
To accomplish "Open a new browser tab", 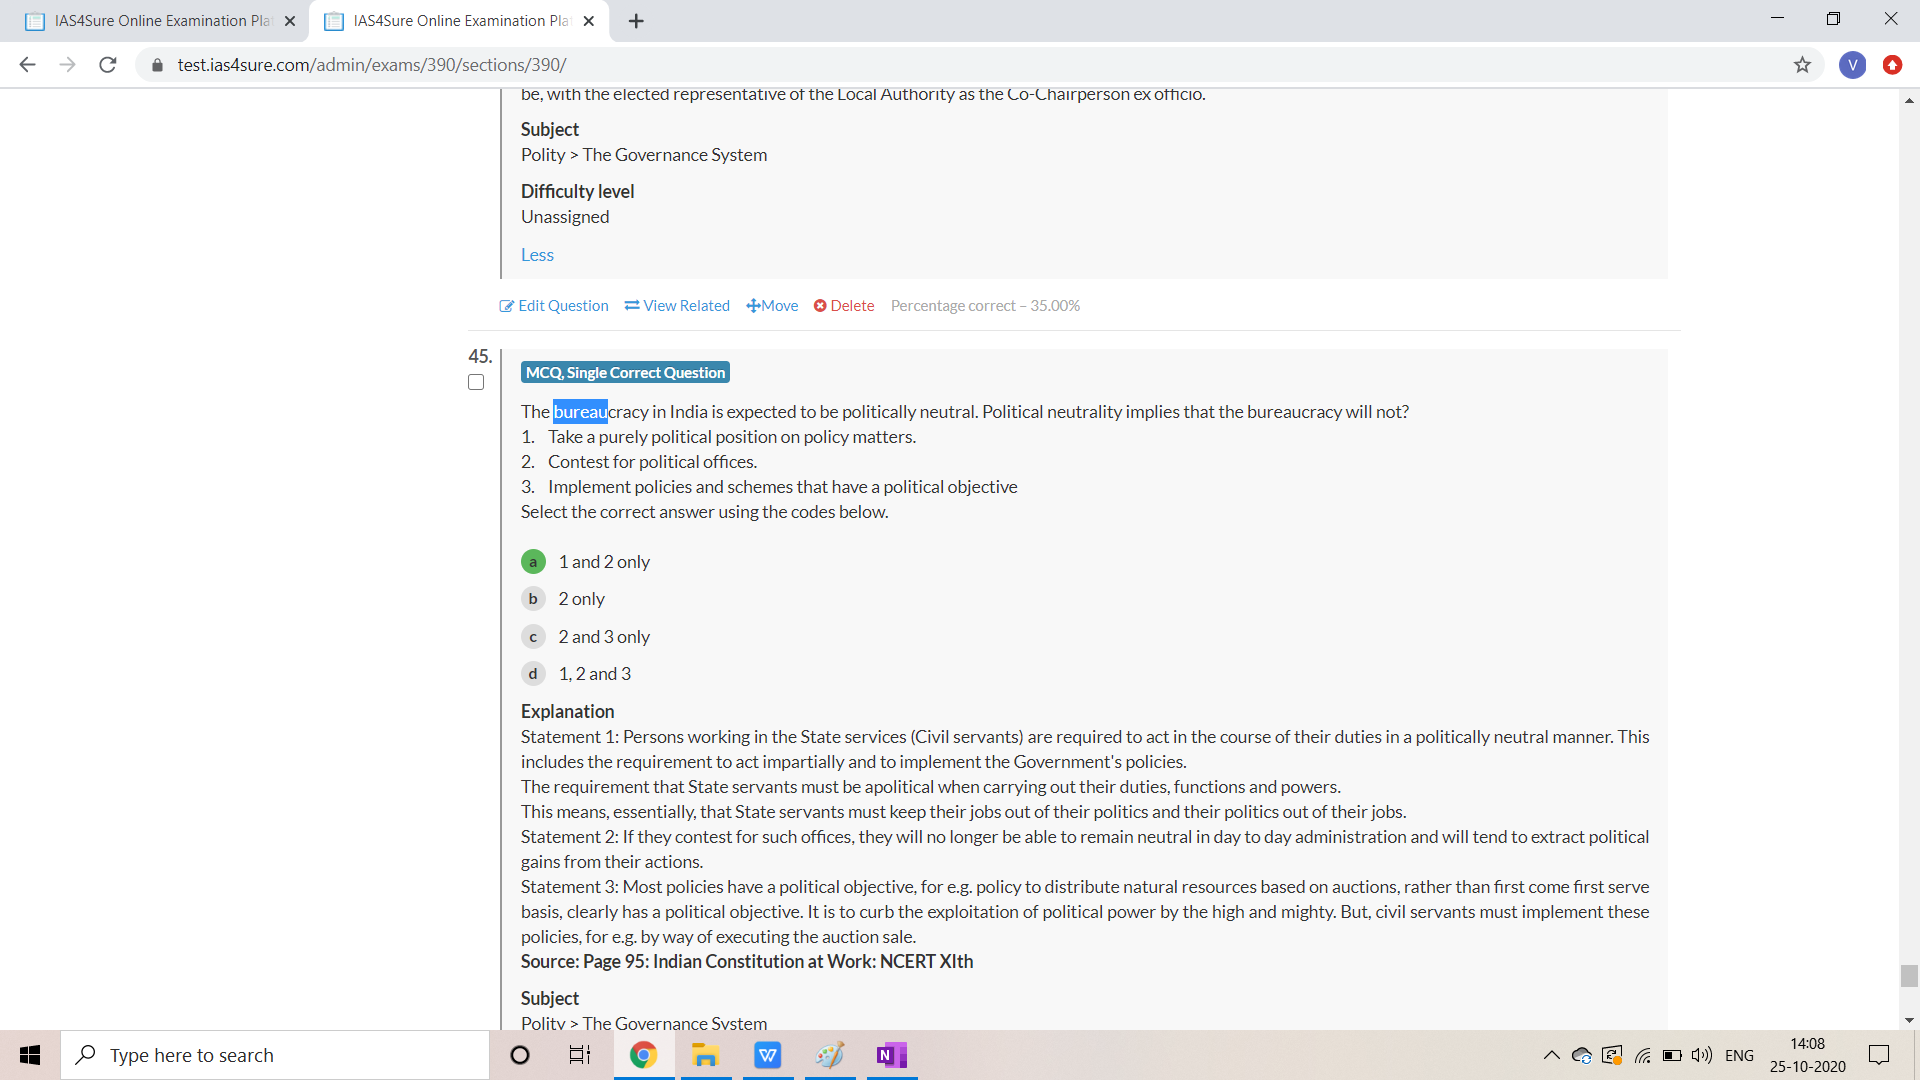I will pos(636,21).
